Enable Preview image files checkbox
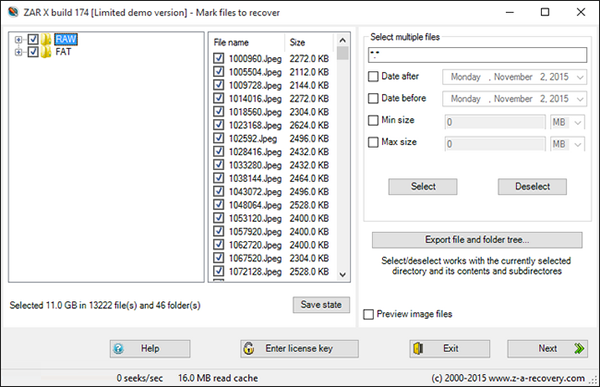The width and height of the screenshot is (600, 387). click(x=368, y=314)
